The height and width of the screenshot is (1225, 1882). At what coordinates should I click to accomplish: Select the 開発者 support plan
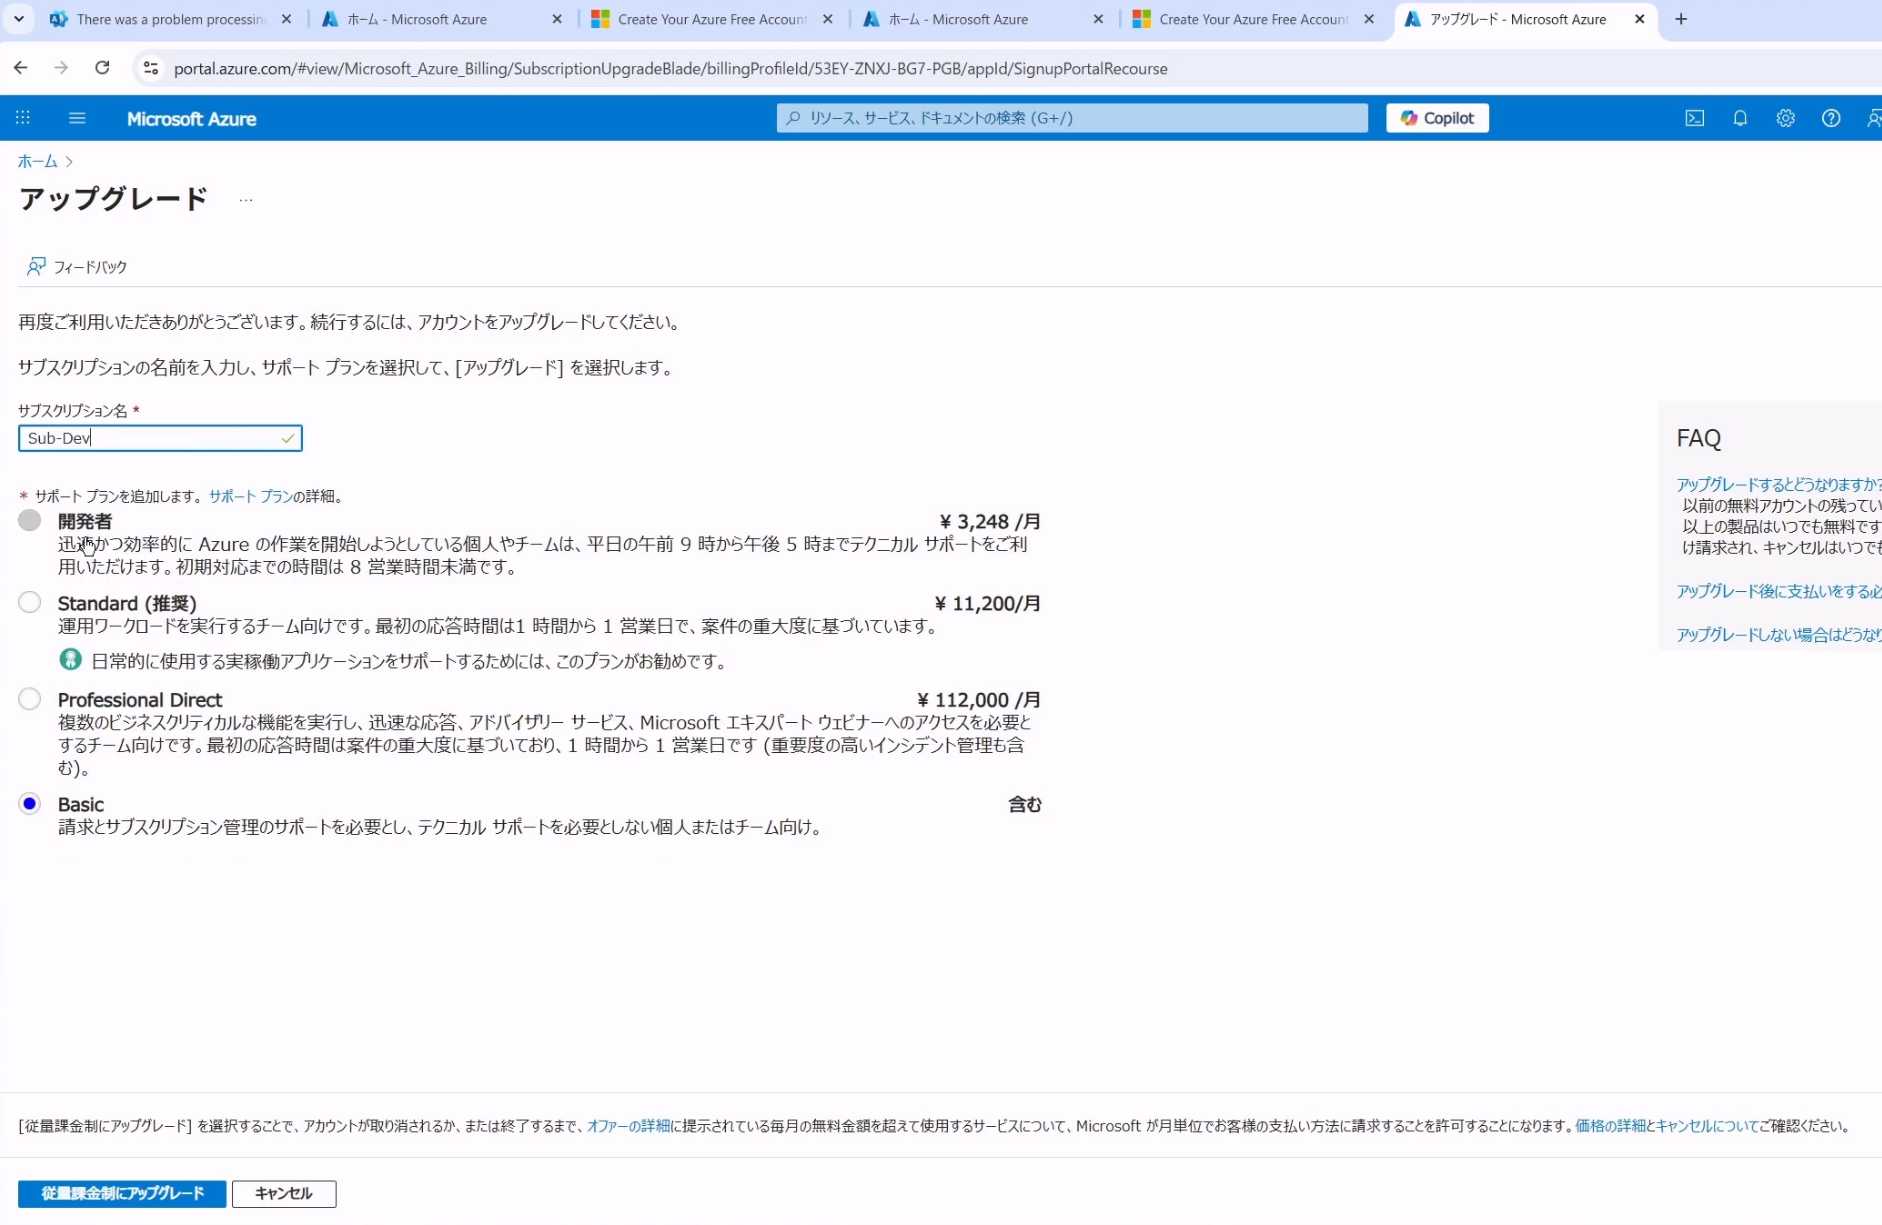click(x=30, y=520)
